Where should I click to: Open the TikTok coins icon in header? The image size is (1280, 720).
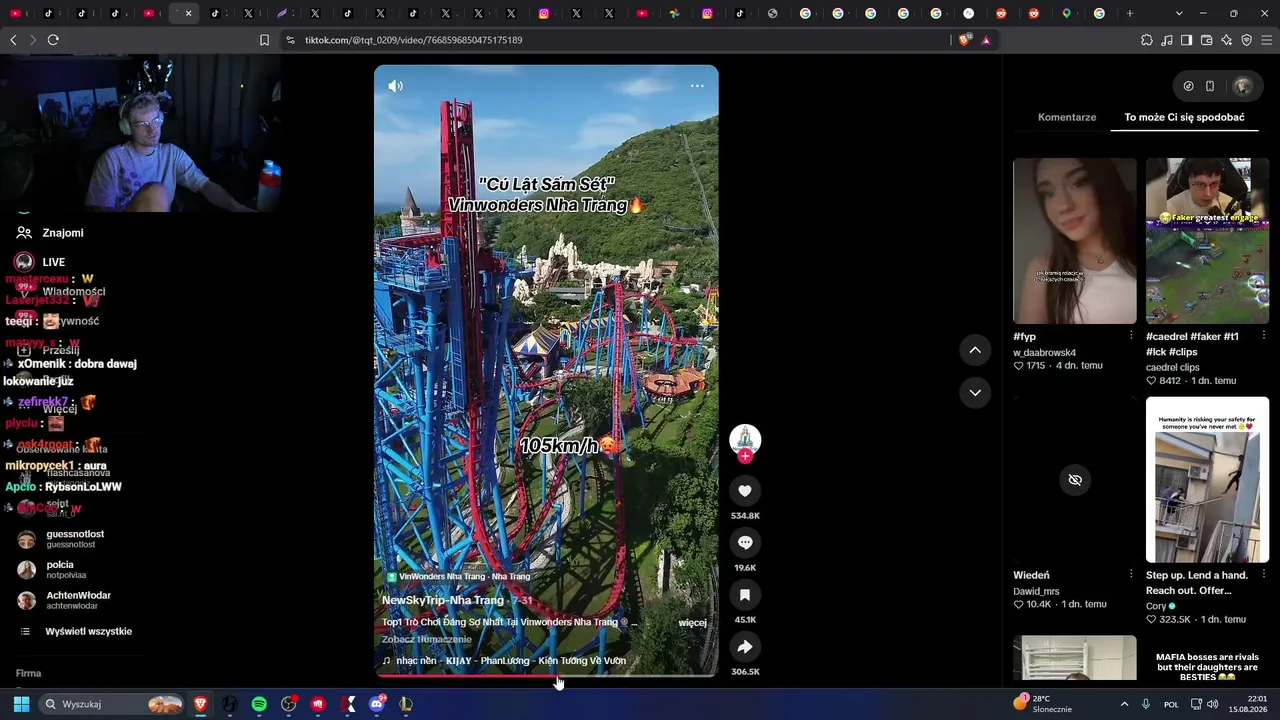[x=1188, y=86]
